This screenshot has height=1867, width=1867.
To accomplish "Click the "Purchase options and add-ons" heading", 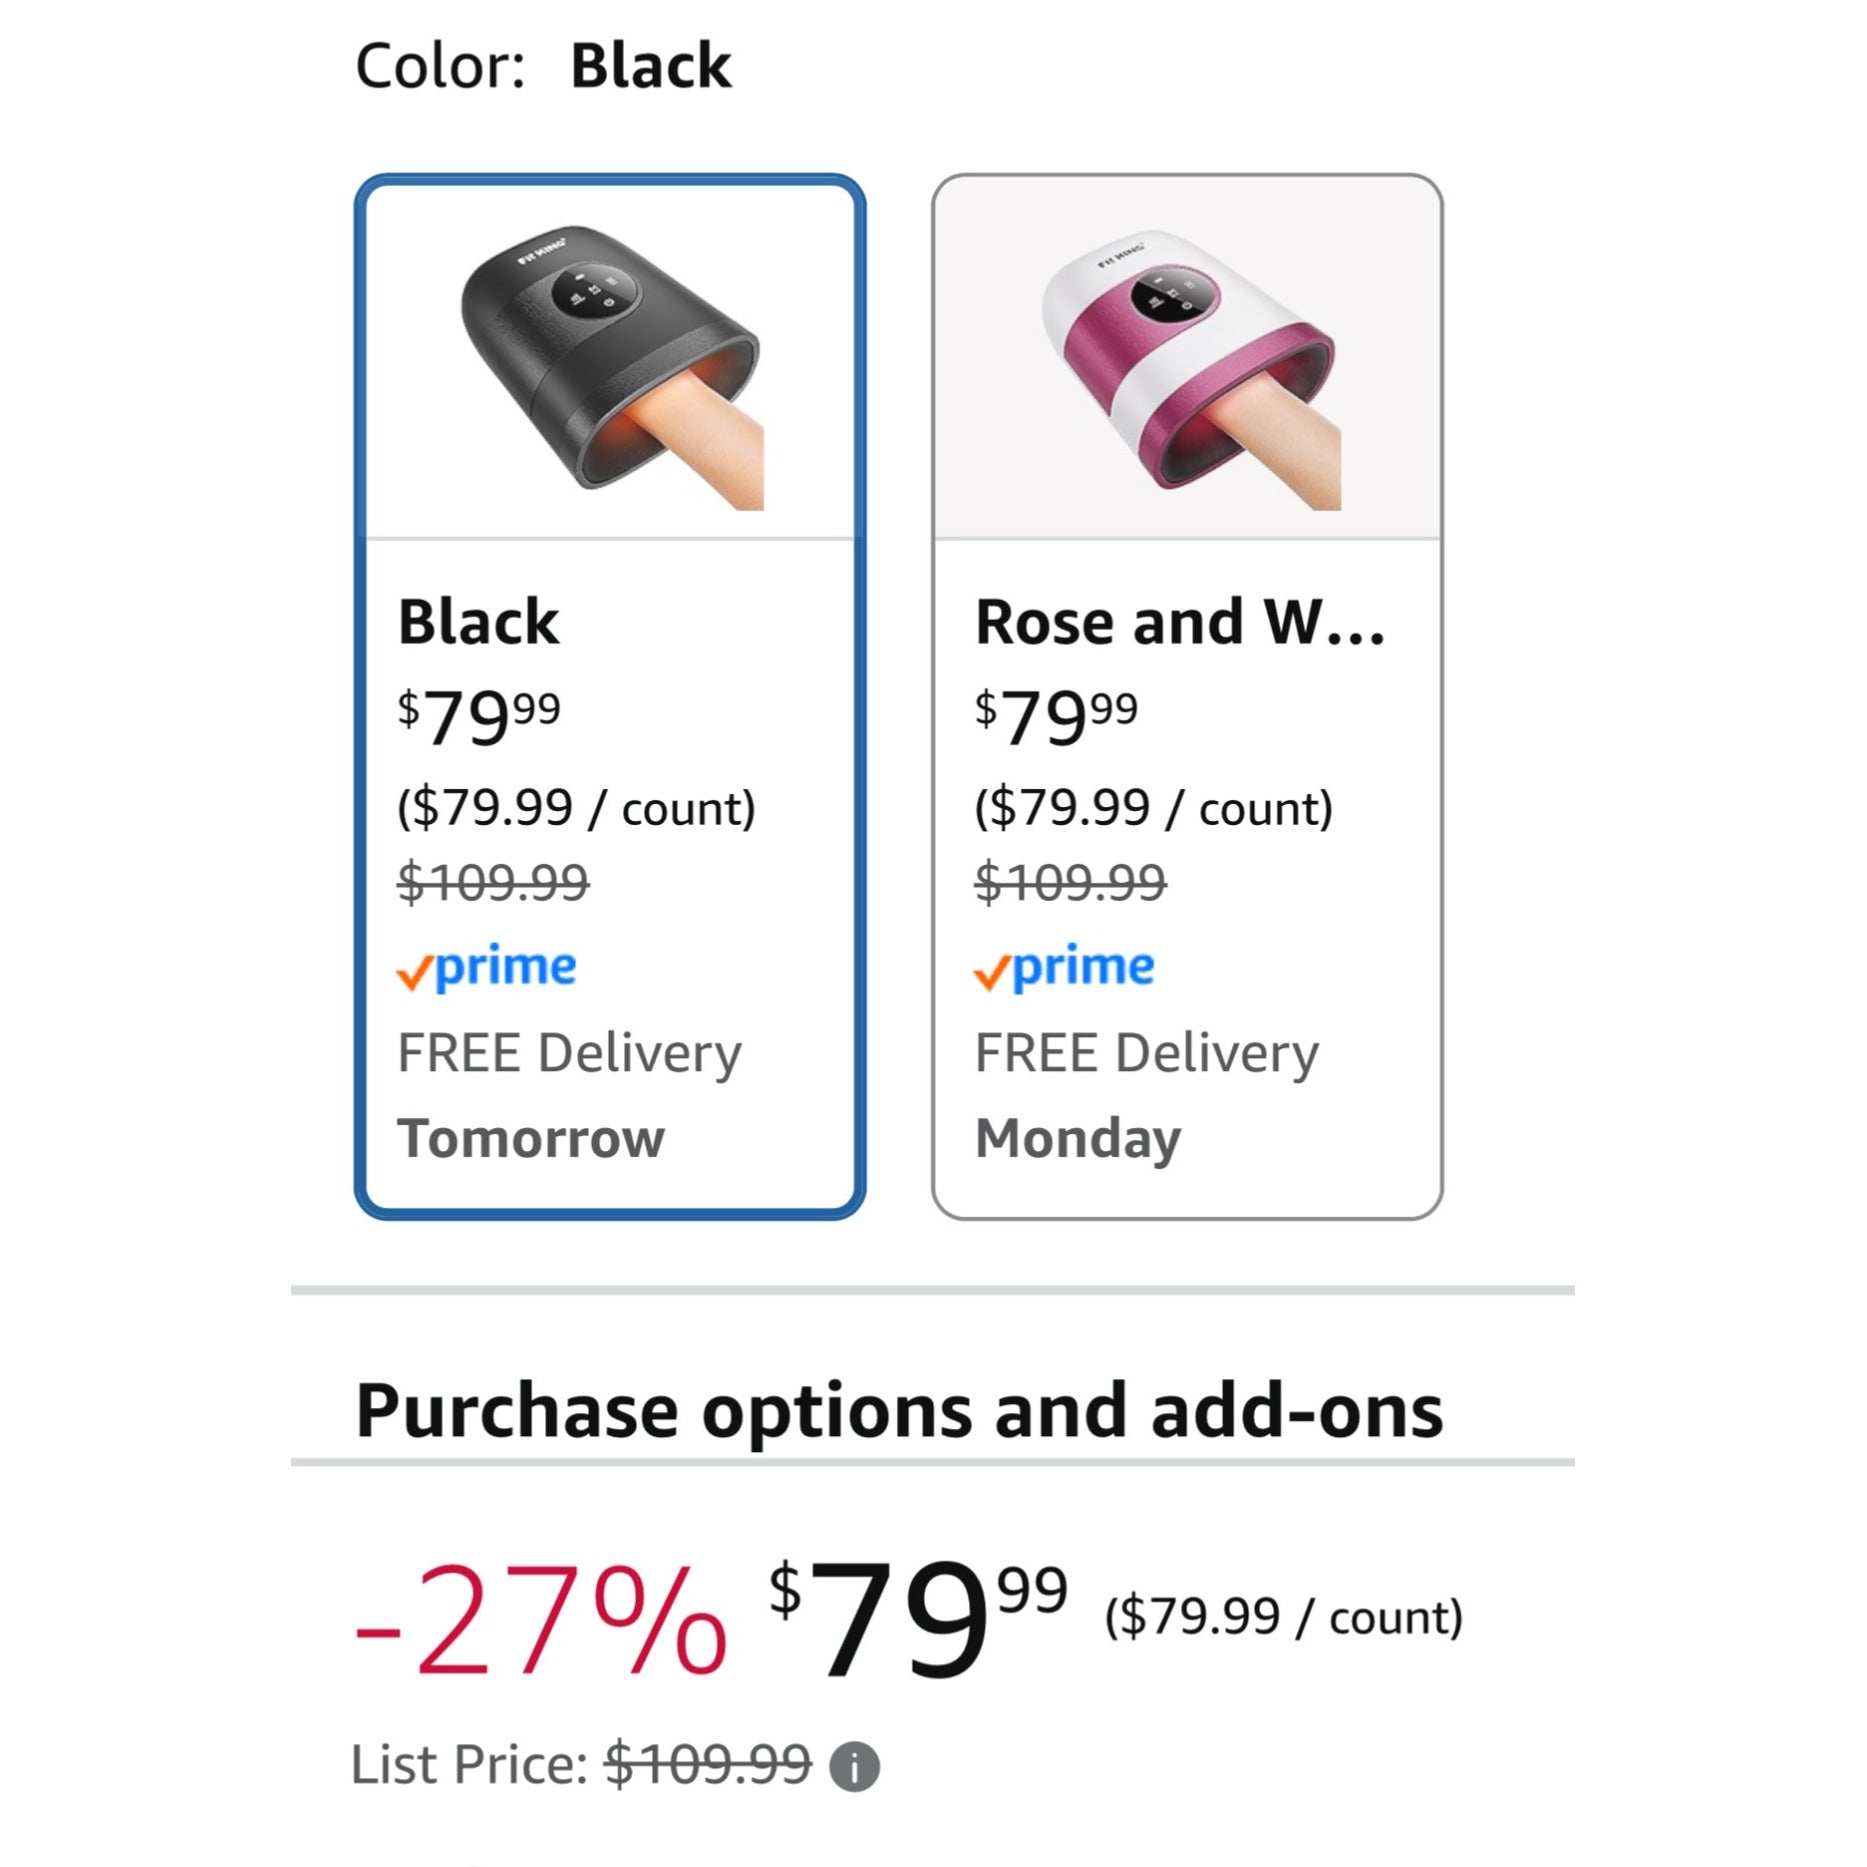I will (899, 1411).
